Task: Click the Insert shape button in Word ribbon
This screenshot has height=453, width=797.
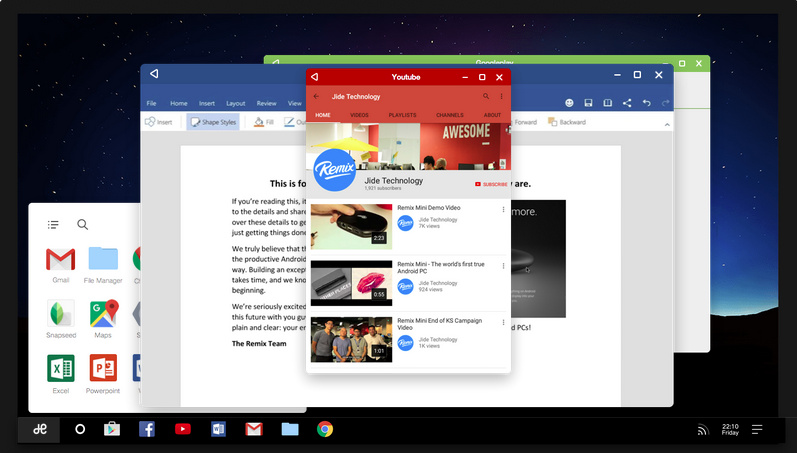Action: pos(159,122)
